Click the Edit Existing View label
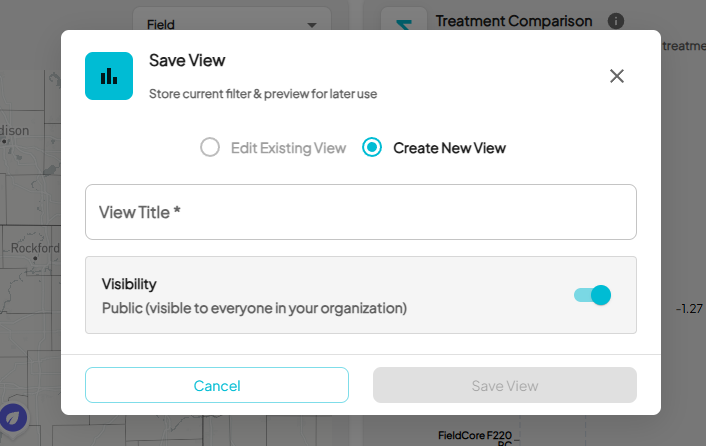The width and height of the screenshot is (706, 446). coord(288,148)
